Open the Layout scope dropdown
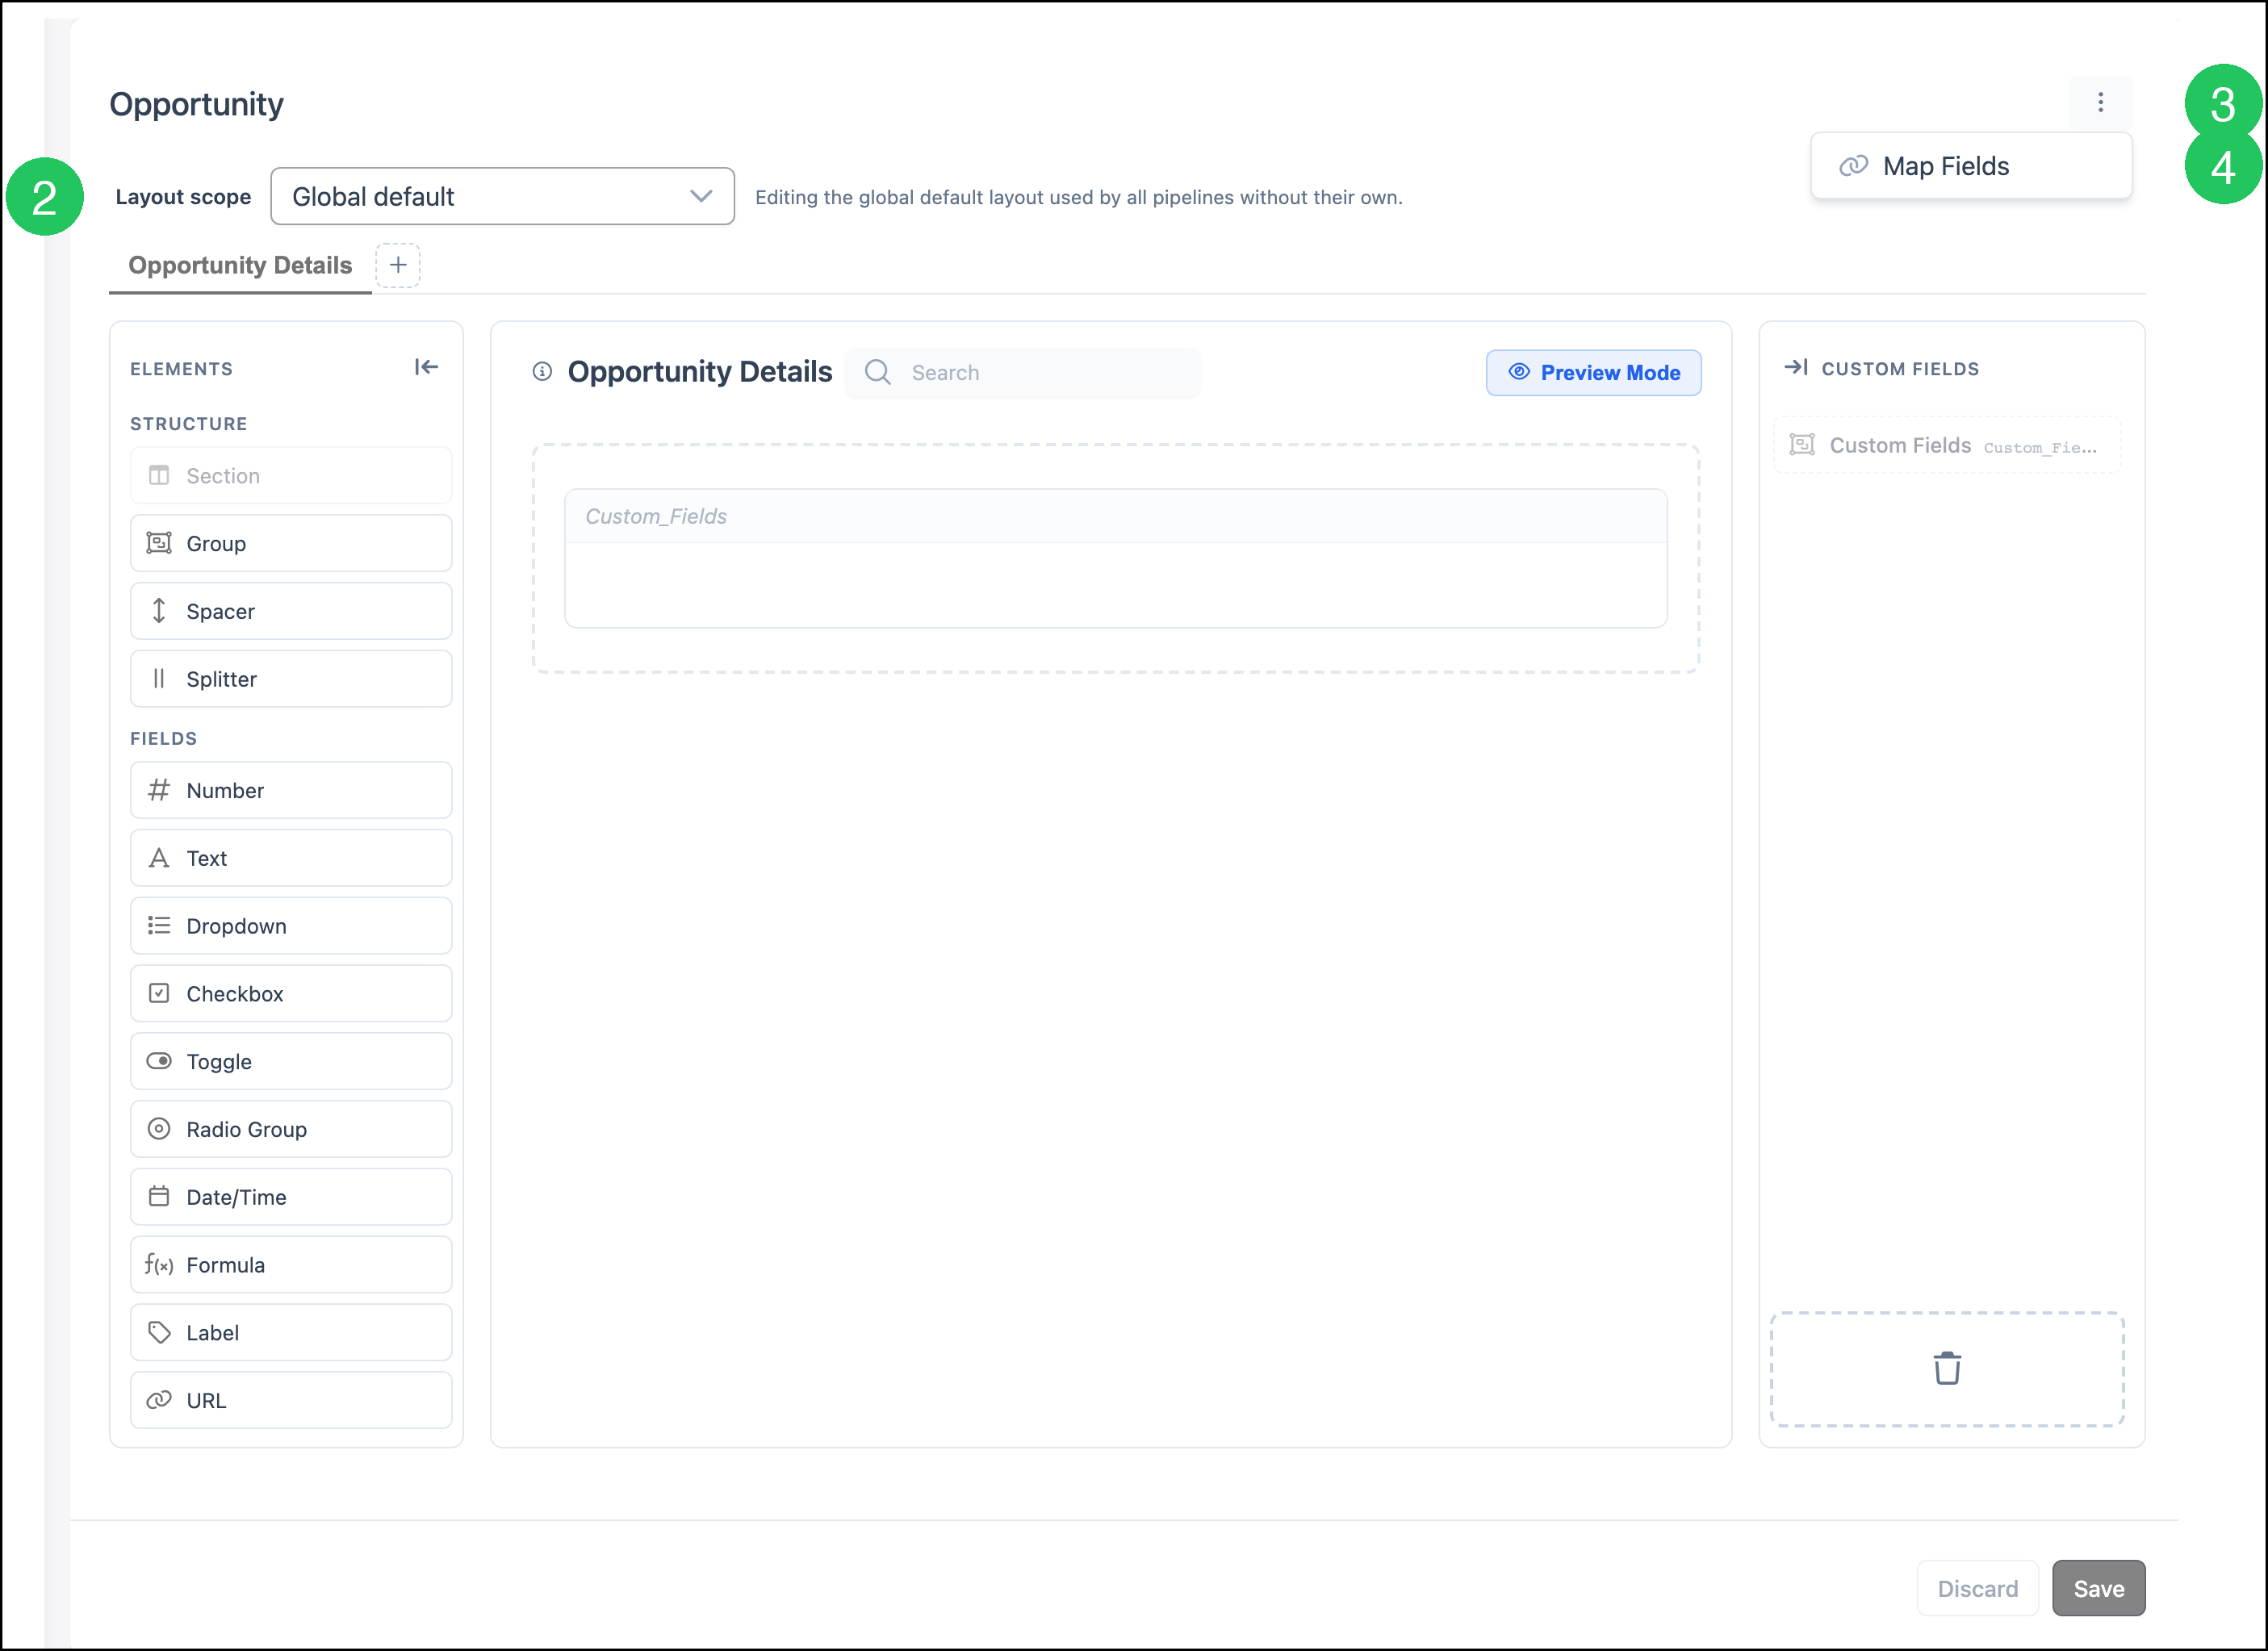The width and height of the screenshot is (2268, 1651). click(x=502, y=197)
